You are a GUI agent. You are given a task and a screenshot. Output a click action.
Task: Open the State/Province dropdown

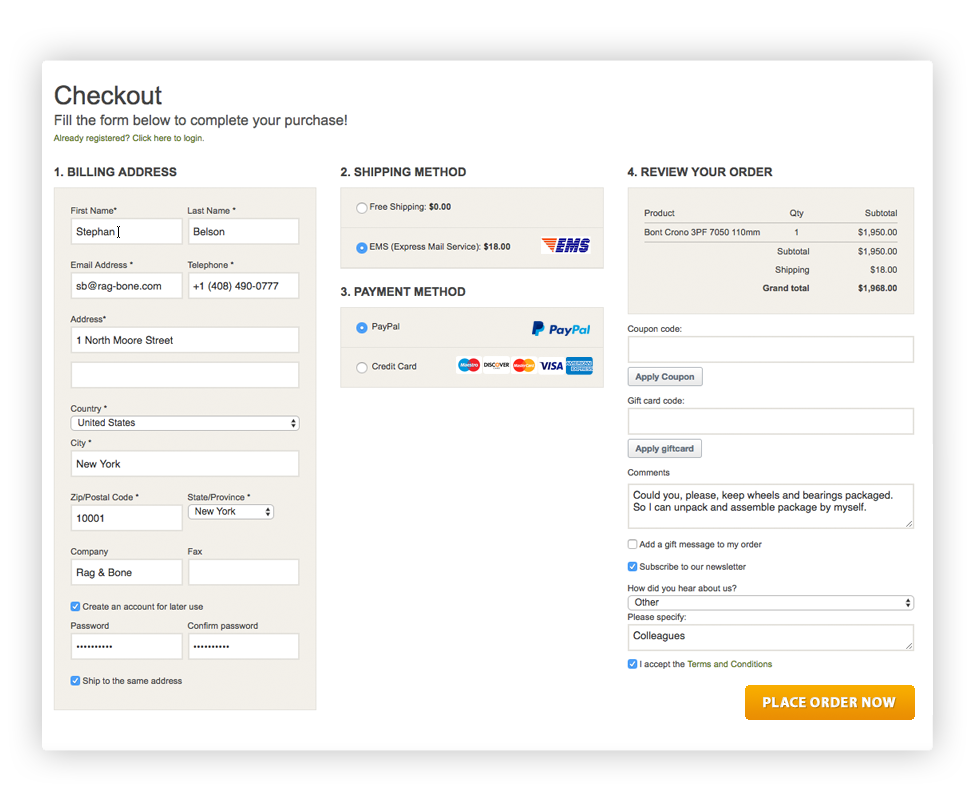[231, 512]
